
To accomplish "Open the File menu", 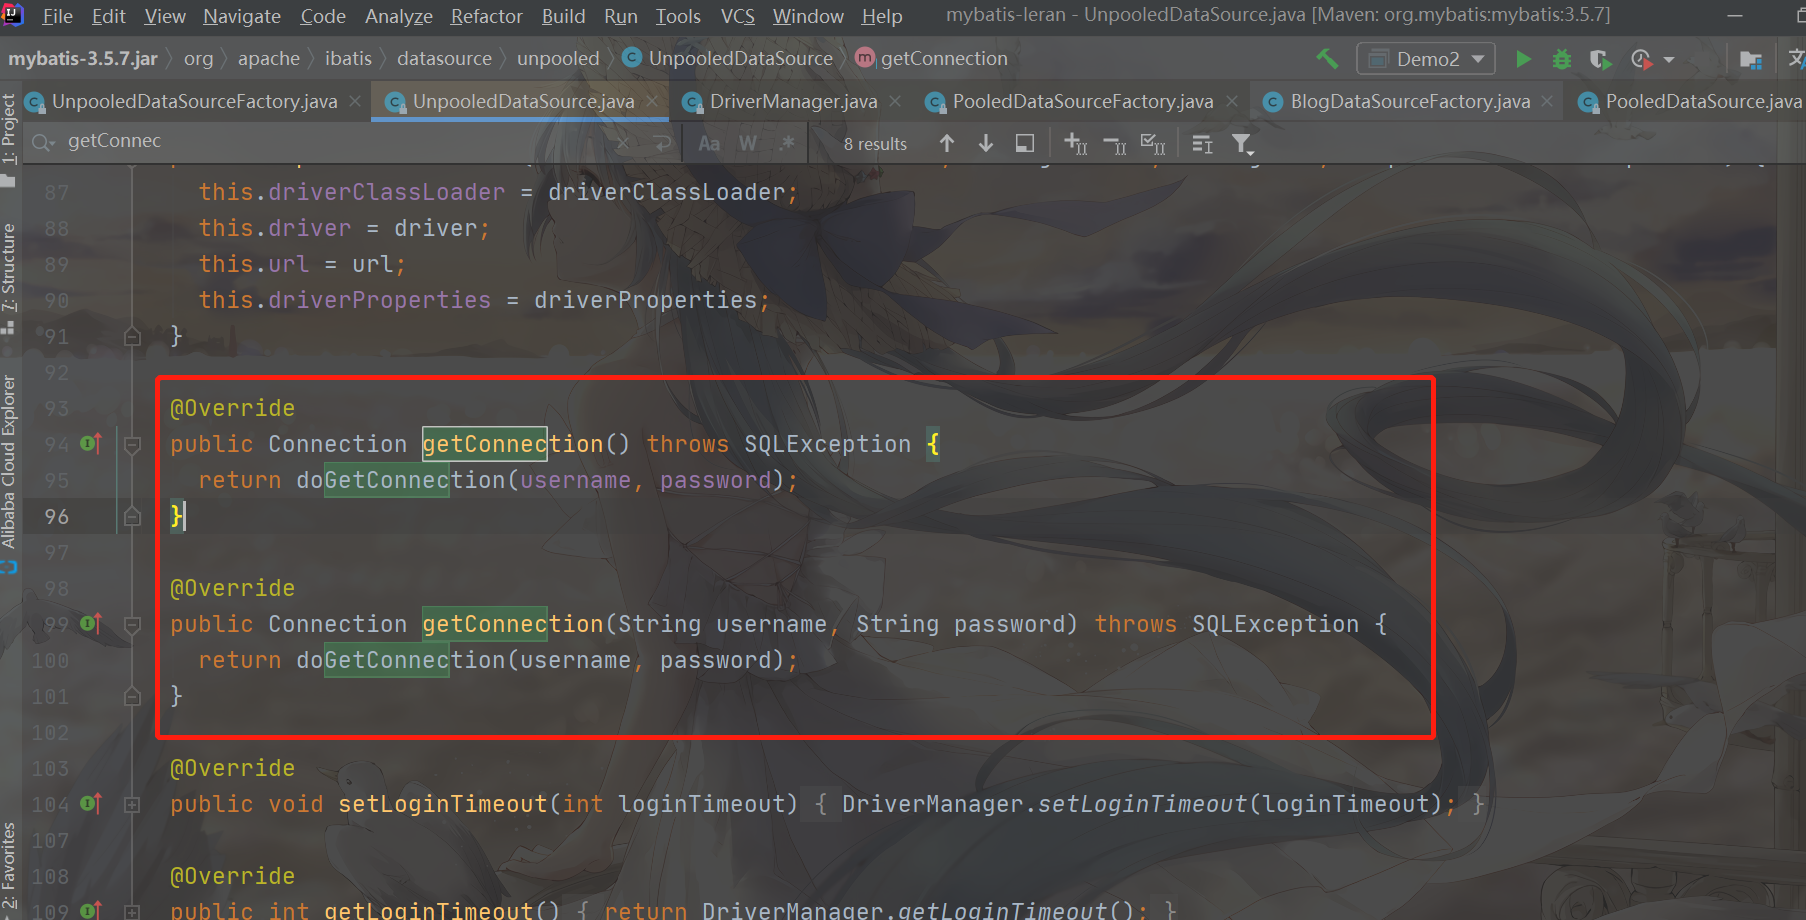I will coord(57,16).
